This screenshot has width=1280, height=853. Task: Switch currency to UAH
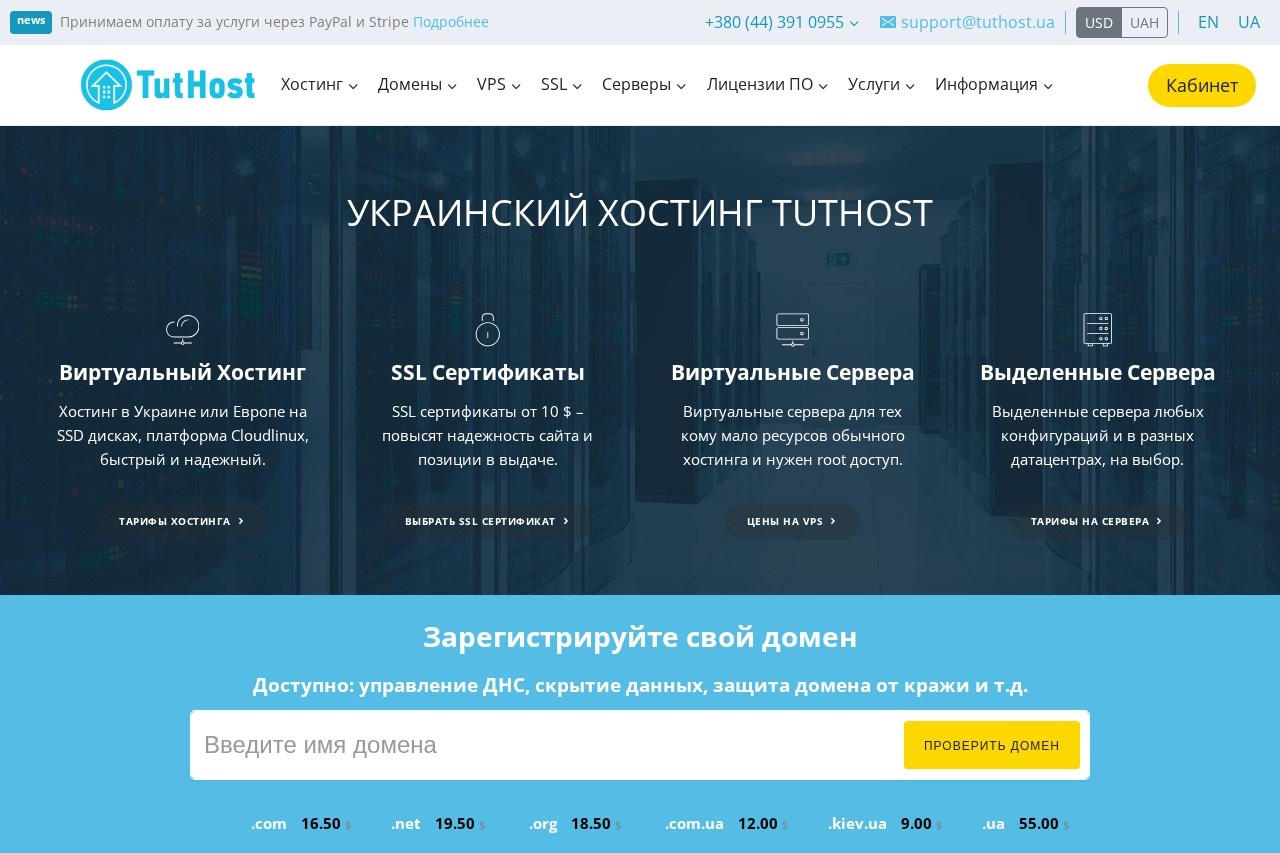click(1144, 23)
